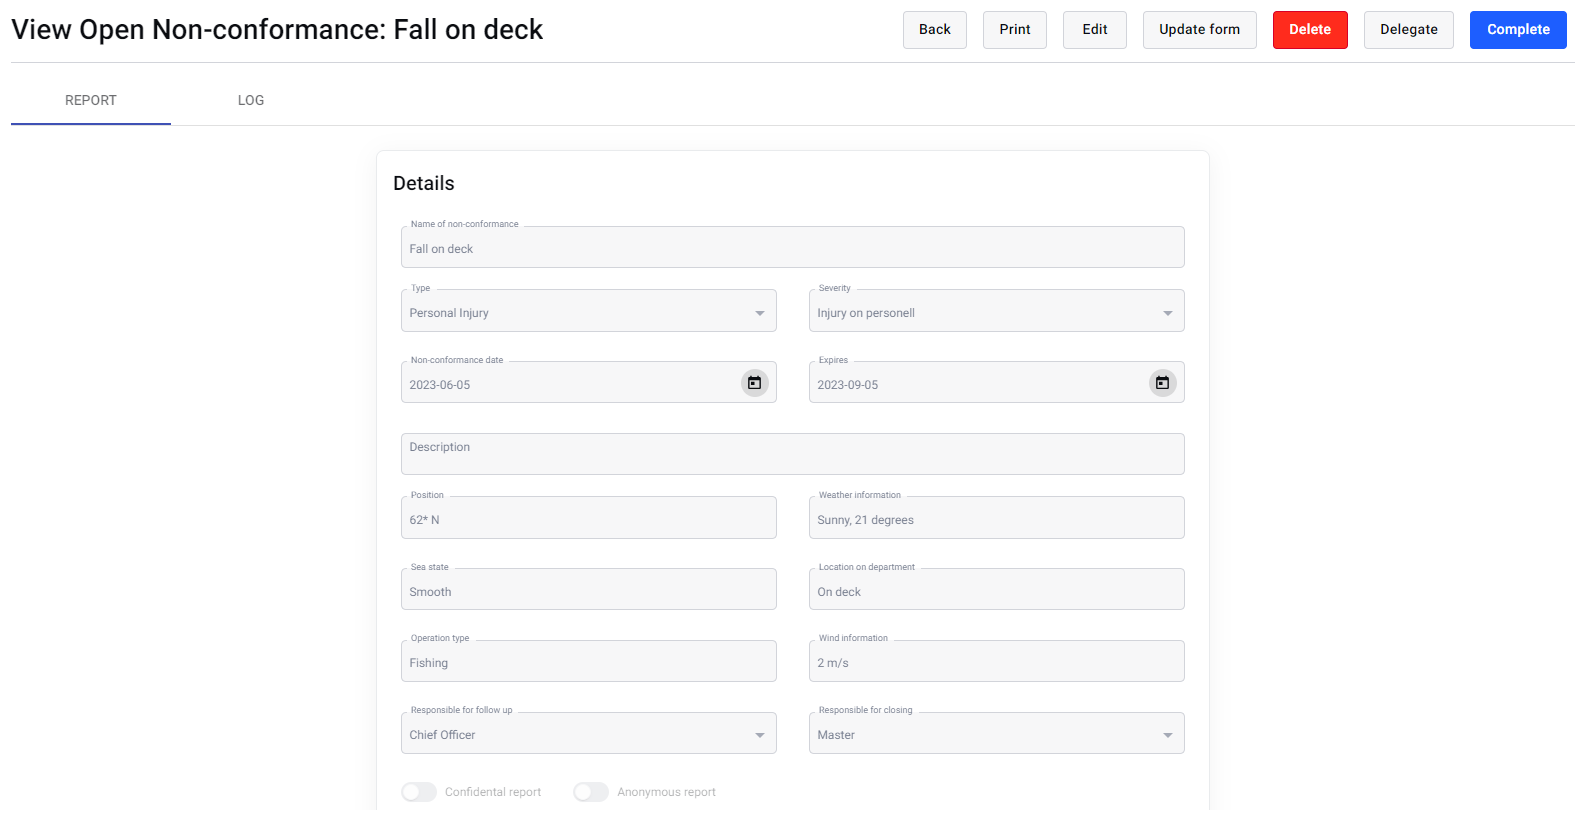Click the Delegate button
1585x822 pixels.
[1409, 30]
